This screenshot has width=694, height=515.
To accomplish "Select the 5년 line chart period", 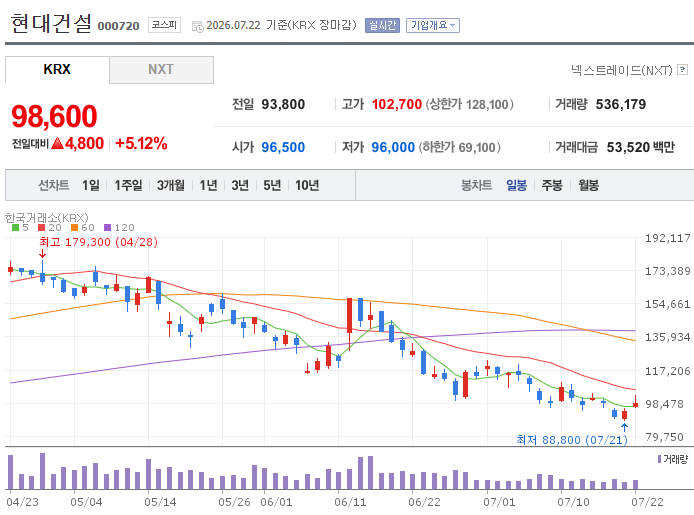I will 272,185.
